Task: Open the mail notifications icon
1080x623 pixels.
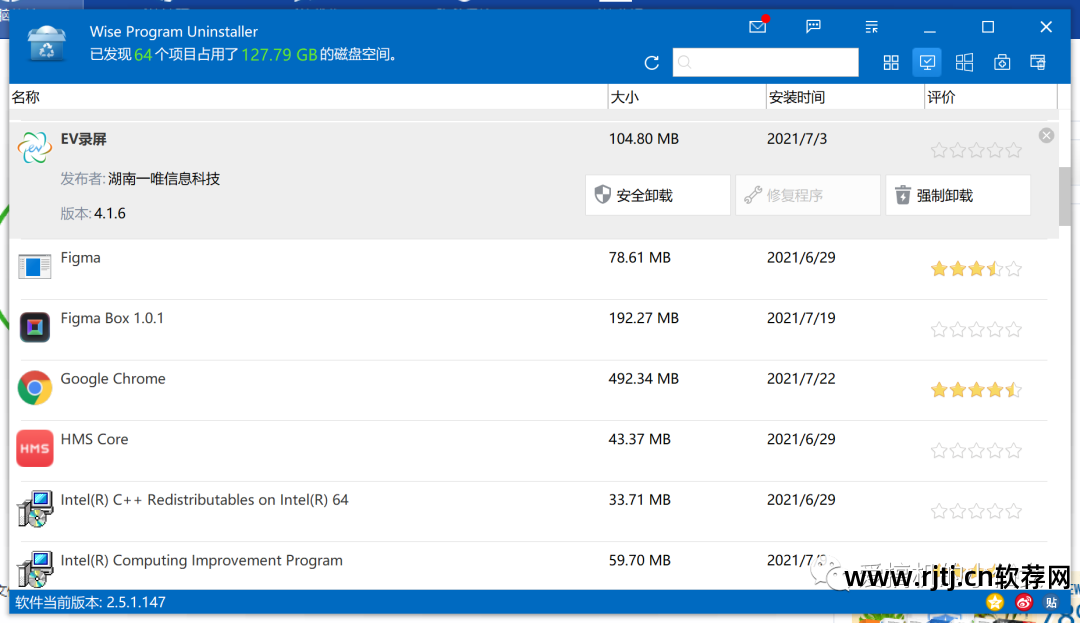Action: coord(758,27)
